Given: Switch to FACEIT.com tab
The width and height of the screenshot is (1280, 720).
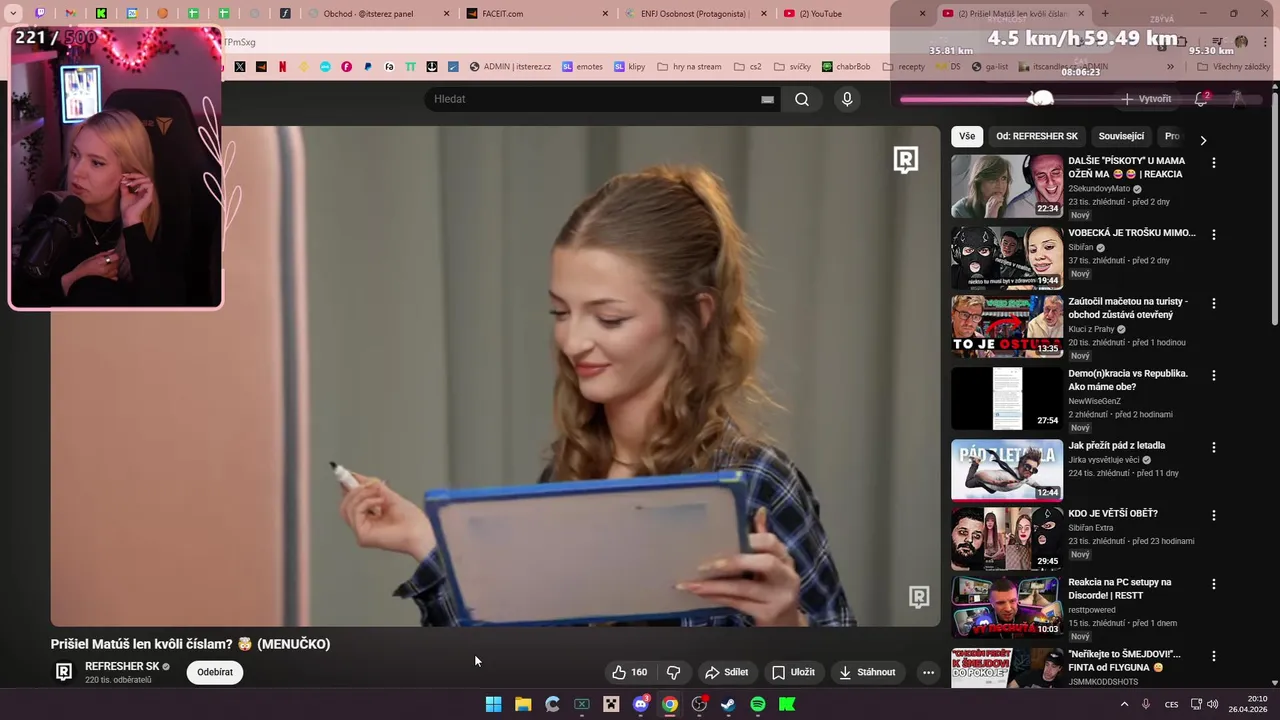Looking at the screenshot, I should tap(537, 14).
